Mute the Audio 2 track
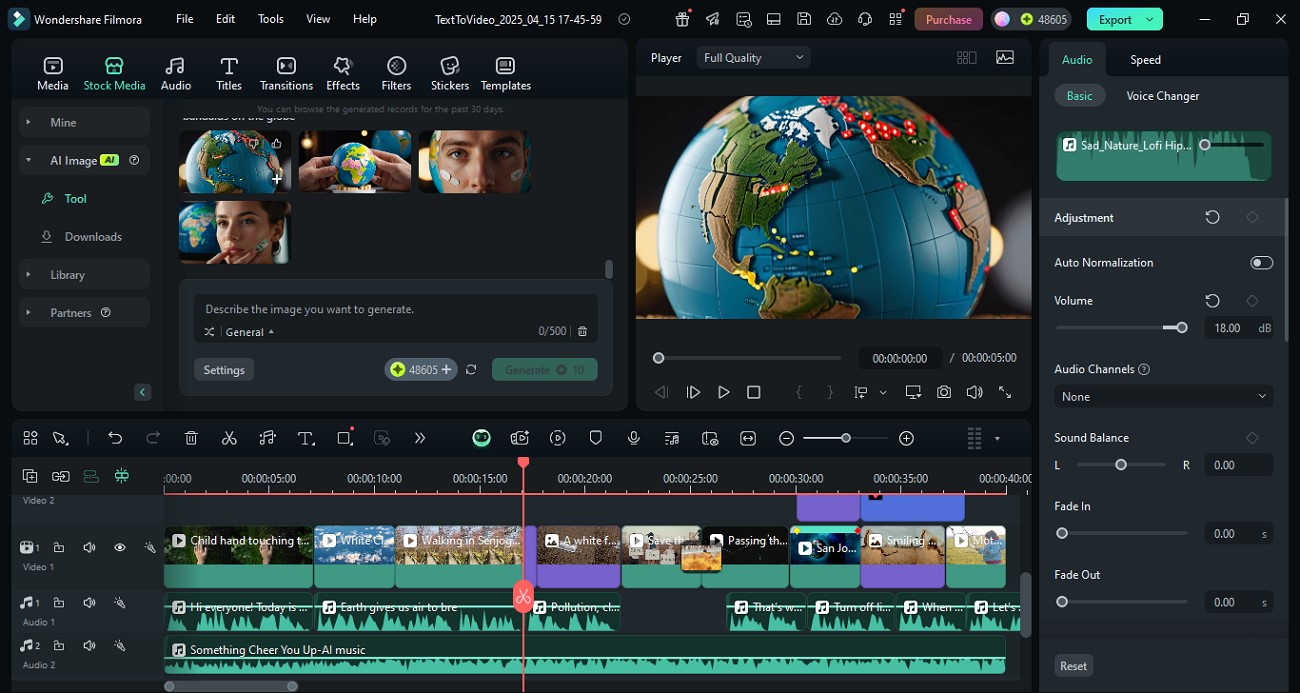 [x=90, y=646]
